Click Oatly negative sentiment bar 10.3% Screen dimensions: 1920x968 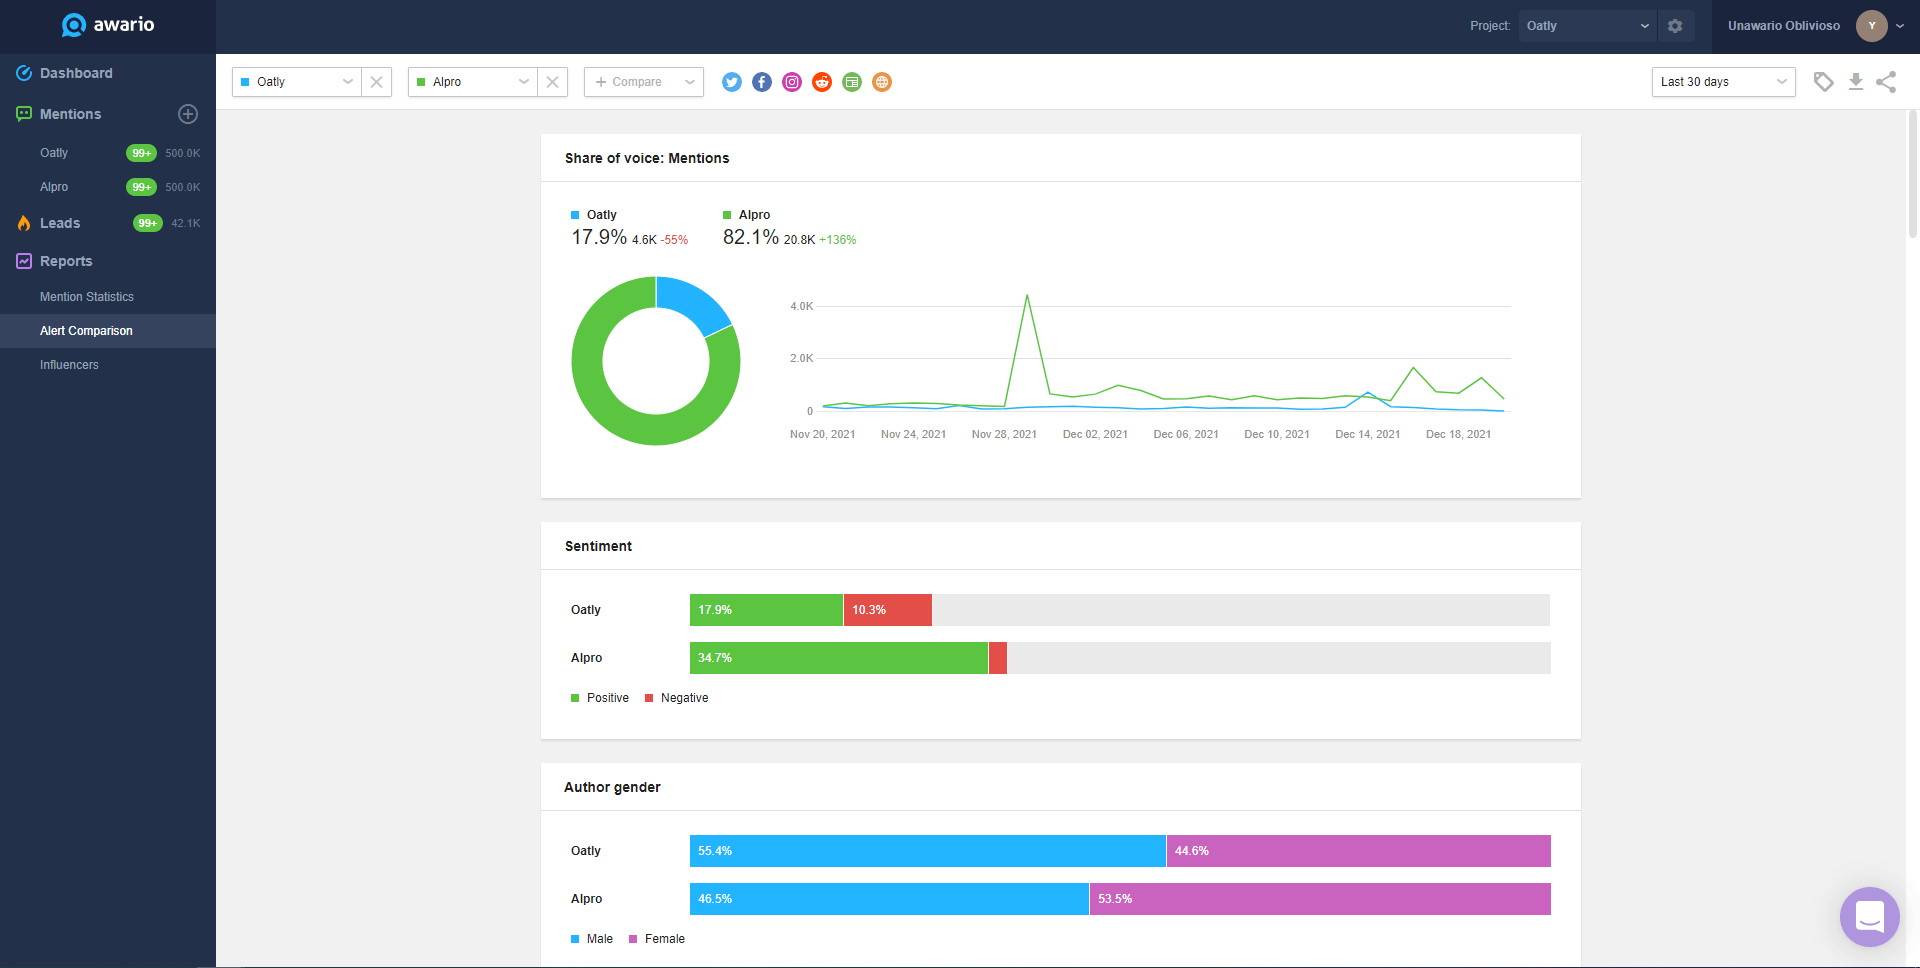tap(888, 610)
